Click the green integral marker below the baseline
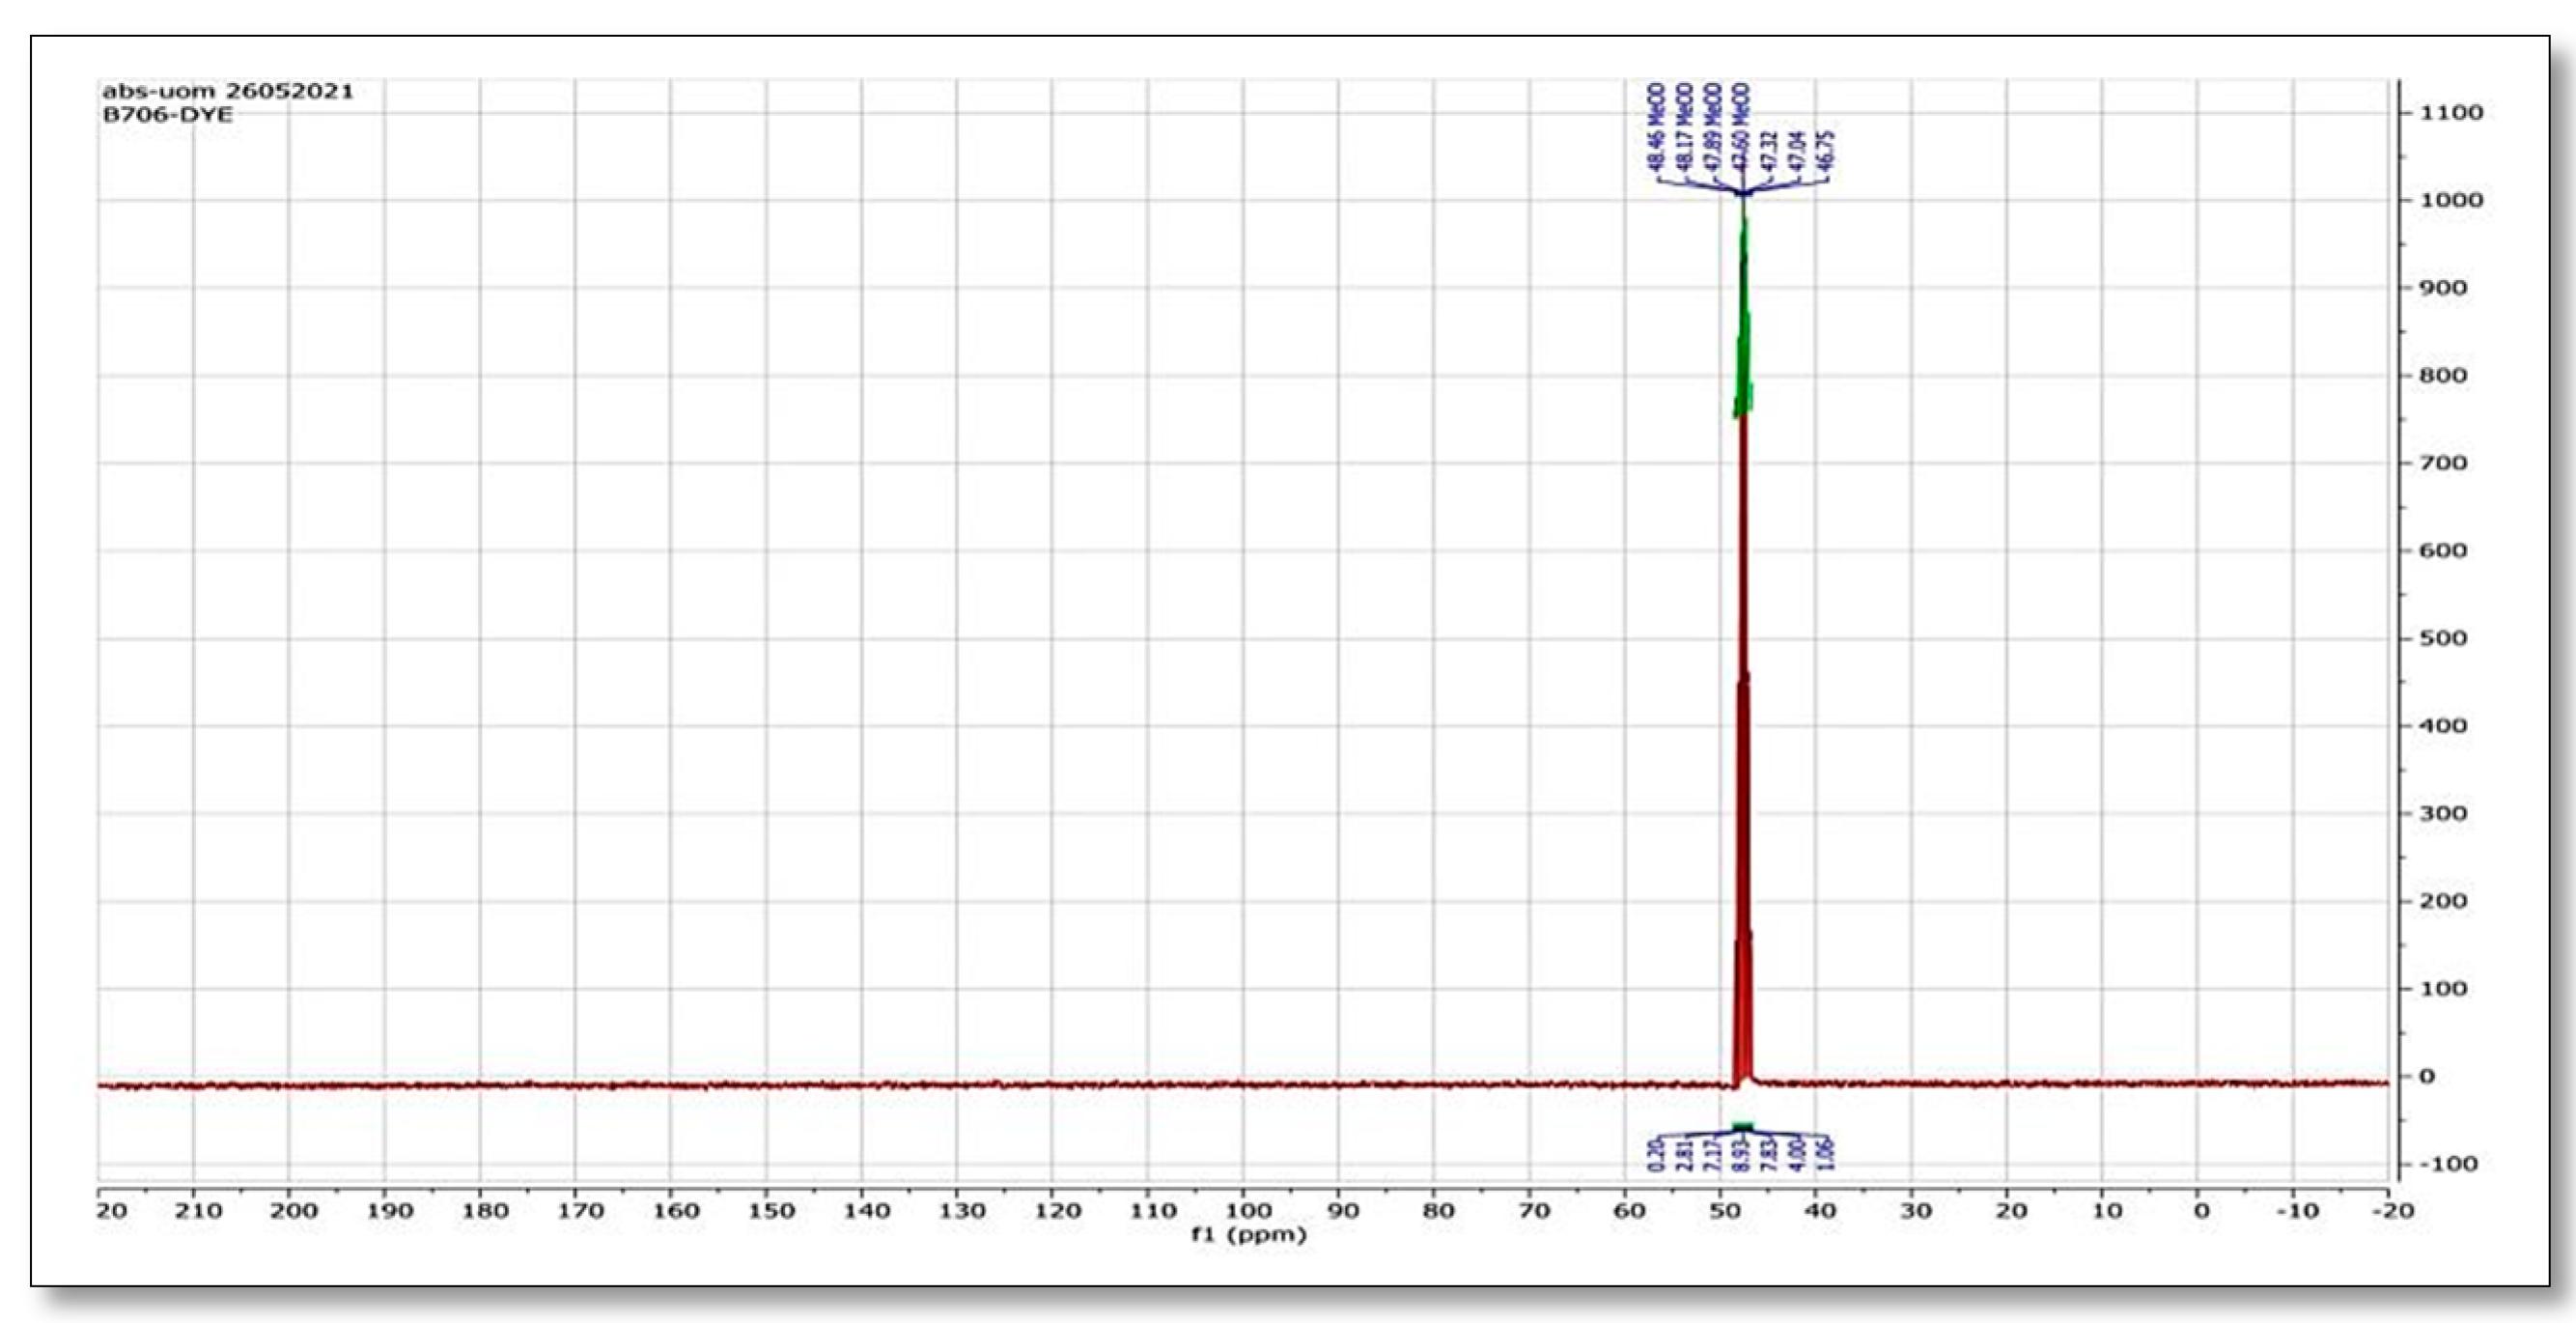 [x=1743, y=1127]
